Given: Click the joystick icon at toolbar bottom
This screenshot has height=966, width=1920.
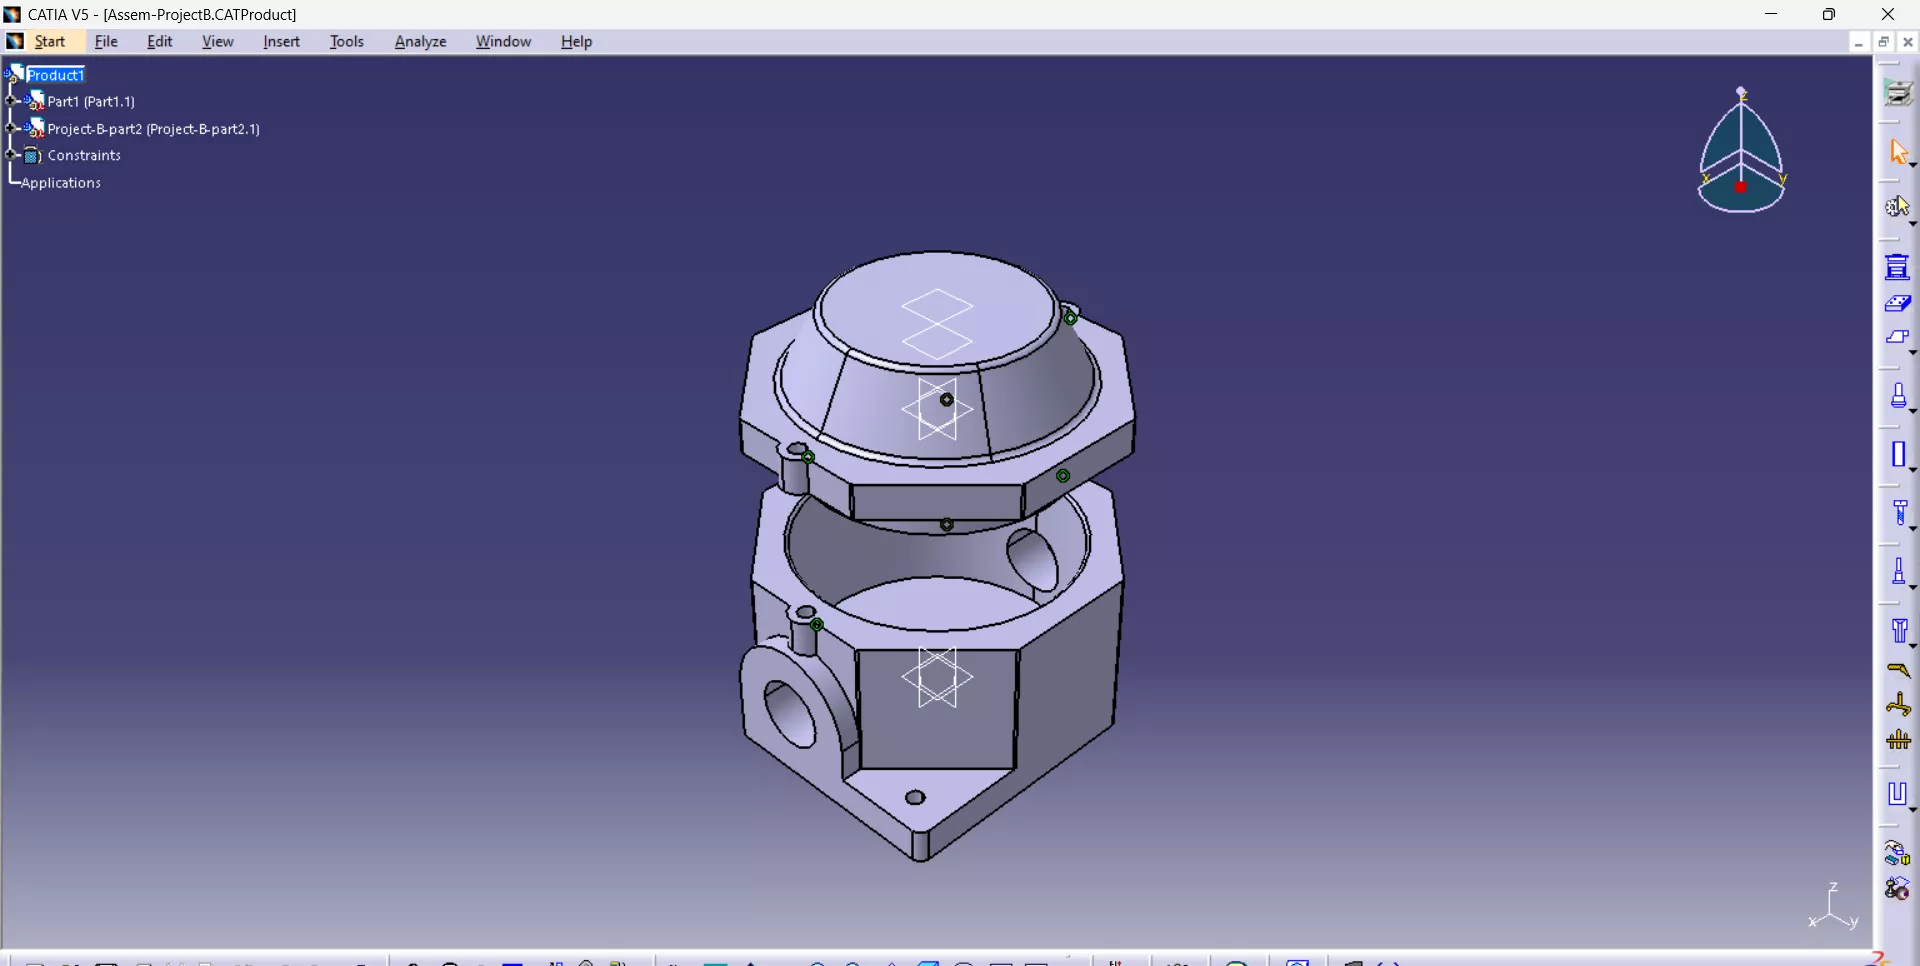Looking at the screenshot, I should coord(1897,889).
